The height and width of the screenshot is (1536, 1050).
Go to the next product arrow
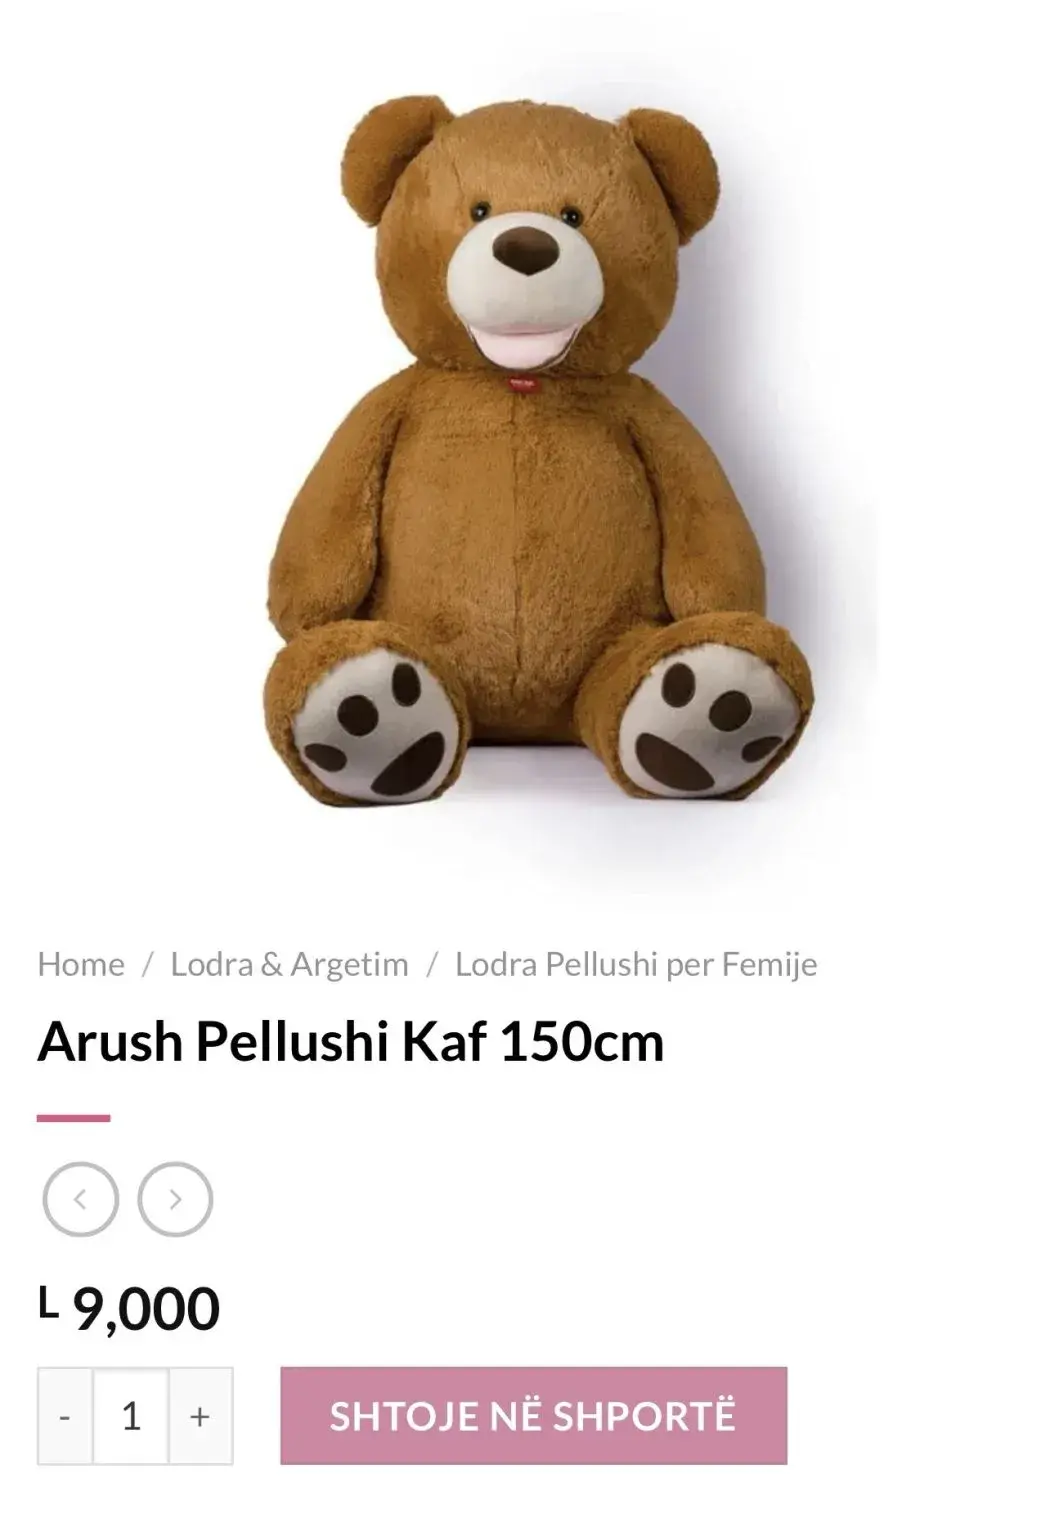coord(175,1199)
